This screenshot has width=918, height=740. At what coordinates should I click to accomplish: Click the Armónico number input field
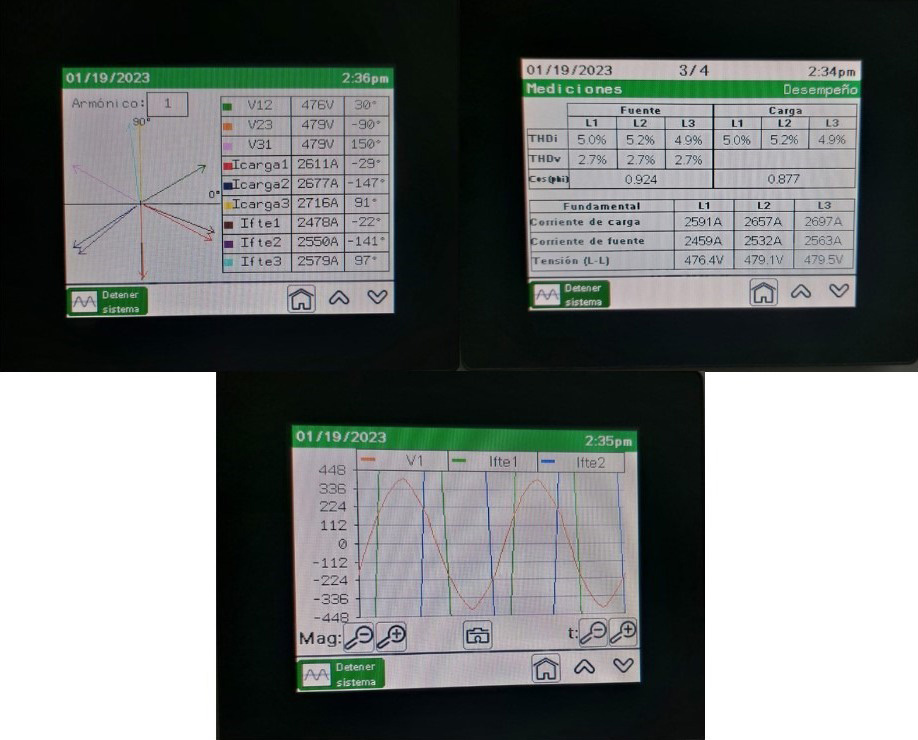point(167,103)
